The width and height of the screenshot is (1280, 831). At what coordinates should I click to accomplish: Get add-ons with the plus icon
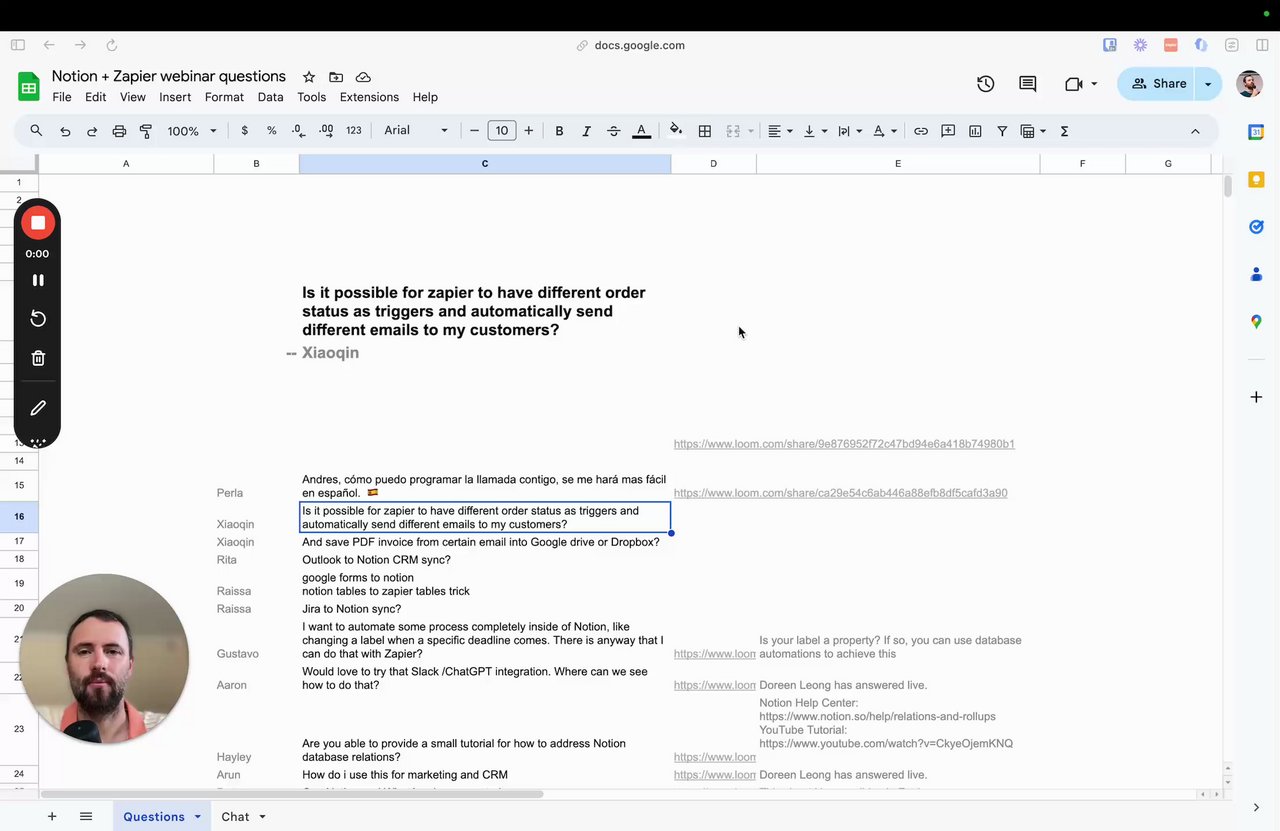[1256, 397]
